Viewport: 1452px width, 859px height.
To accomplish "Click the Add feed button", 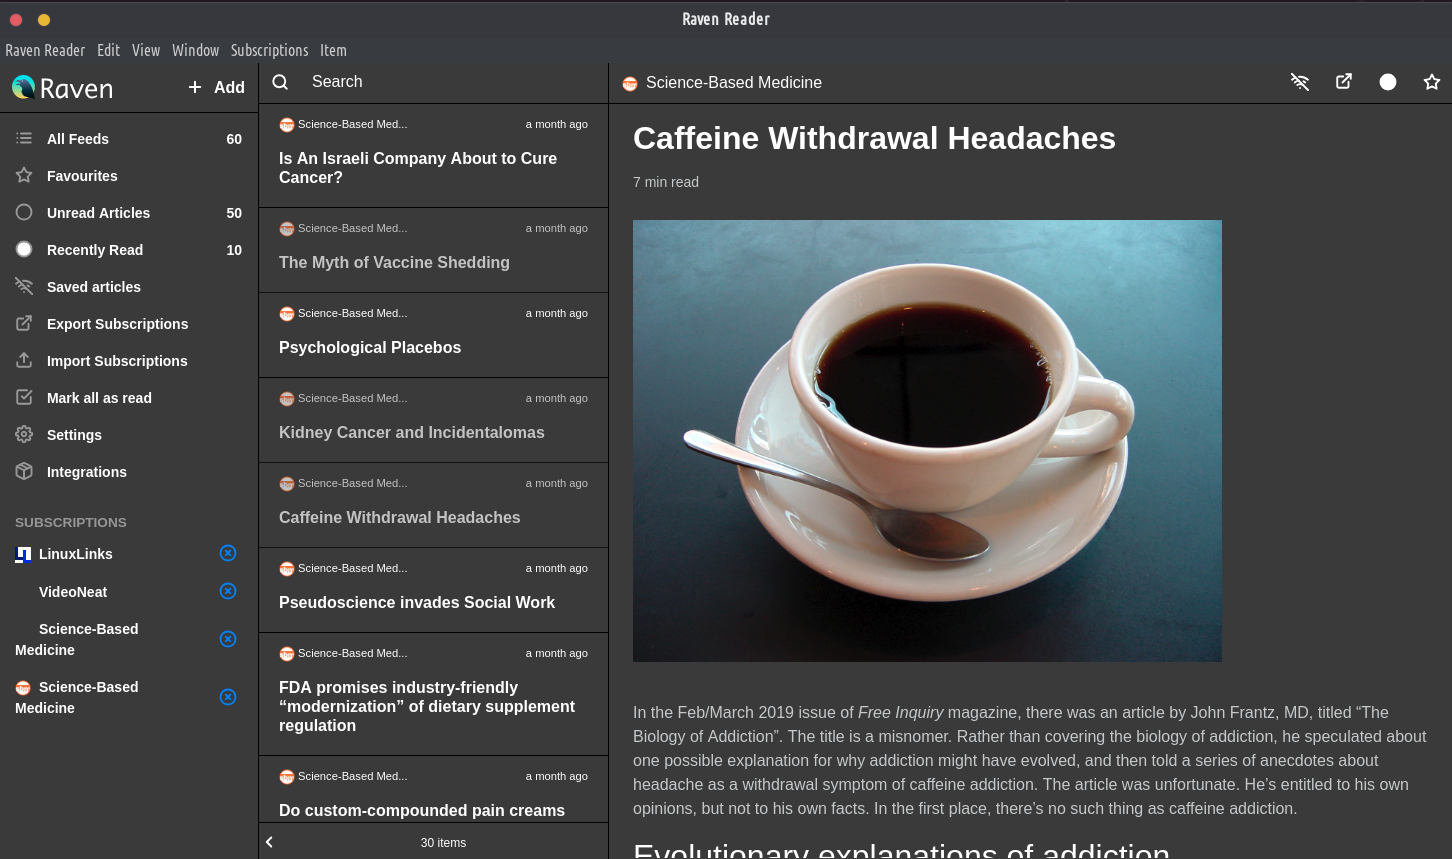I will click(216, 87).
